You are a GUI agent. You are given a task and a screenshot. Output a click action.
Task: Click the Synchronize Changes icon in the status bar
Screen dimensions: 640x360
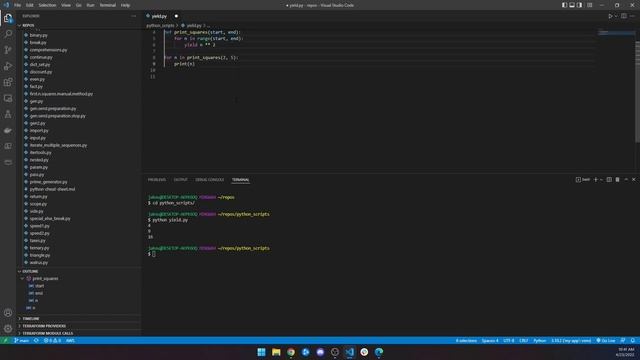(x=36, y=340)
